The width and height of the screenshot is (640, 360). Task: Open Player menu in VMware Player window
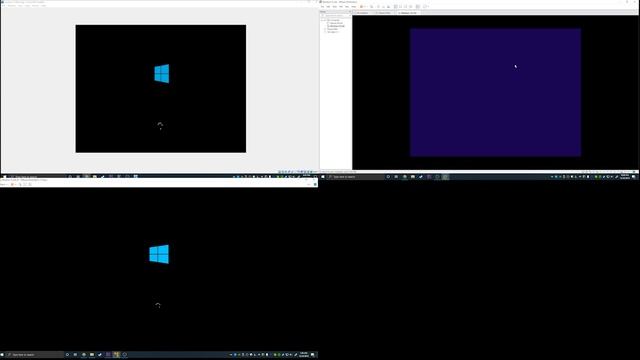[4, 184]
